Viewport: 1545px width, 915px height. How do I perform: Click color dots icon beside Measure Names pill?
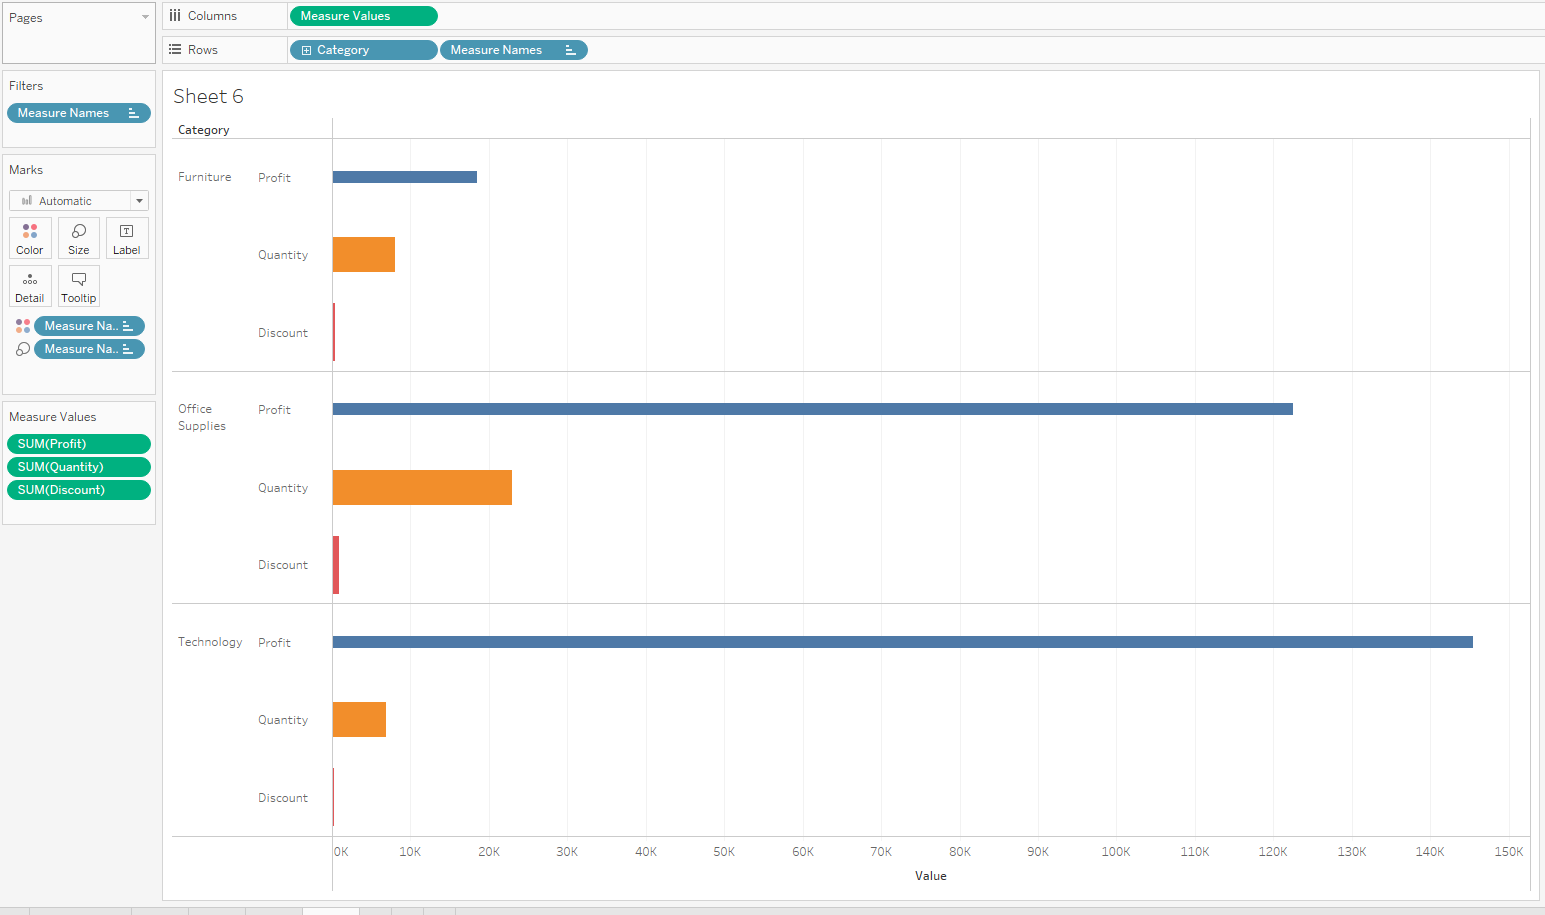[x=23, y=326]
